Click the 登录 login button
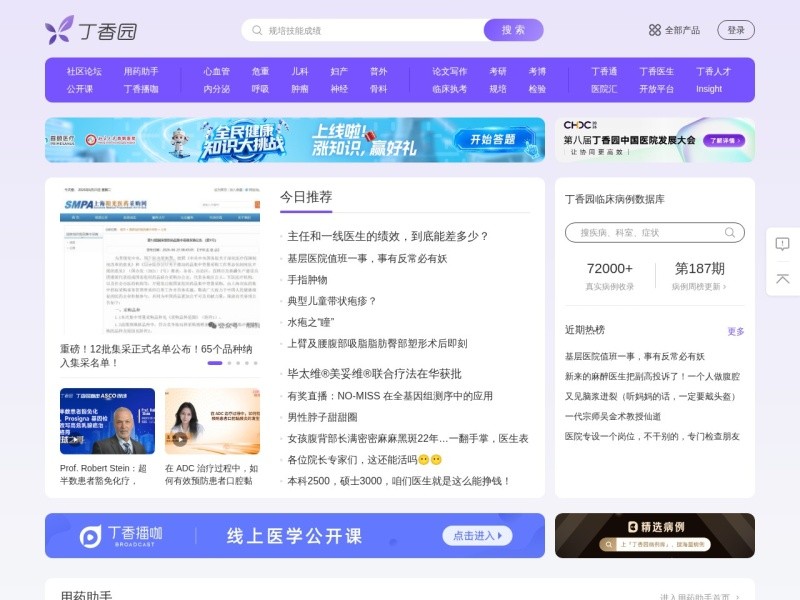Image resolution: width=800 pixels, height=600 pixels. [x=736, y=30]
